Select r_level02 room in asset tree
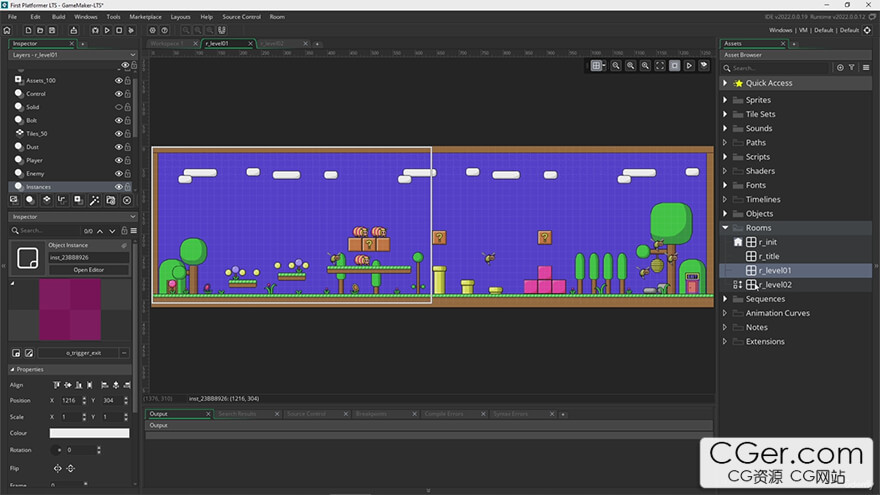 coord(775,285)
